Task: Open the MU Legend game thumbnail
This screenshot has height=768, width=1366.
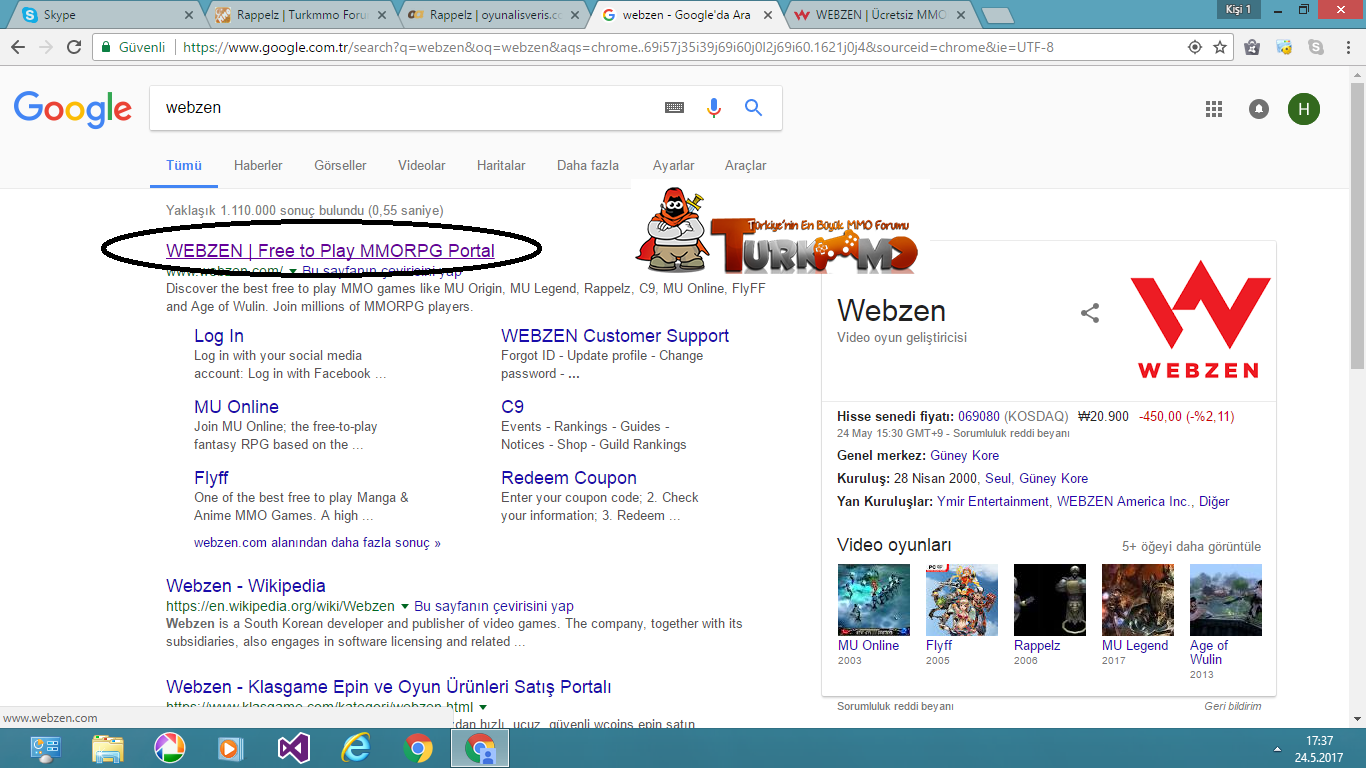Action: coord(1138,600)
